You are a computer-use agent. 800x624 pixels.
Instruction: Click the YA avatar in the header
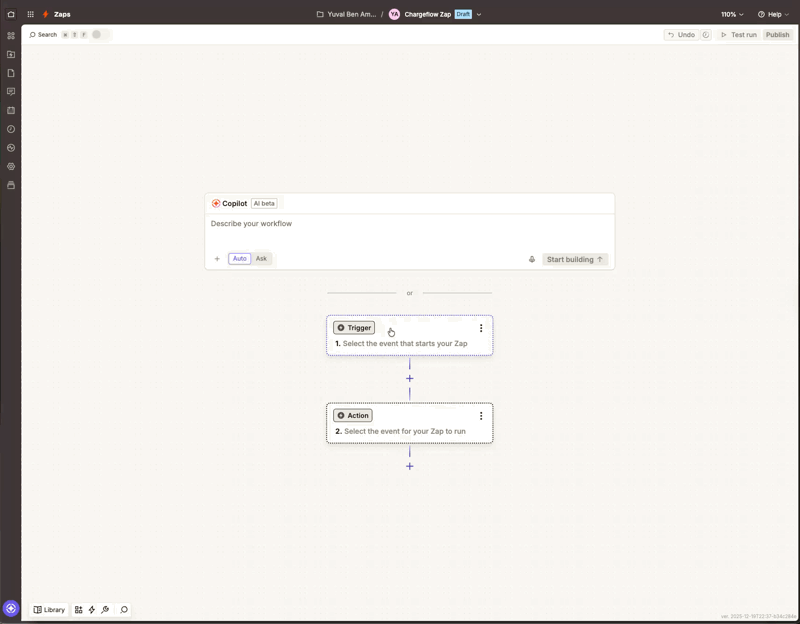tap(394, 14)
